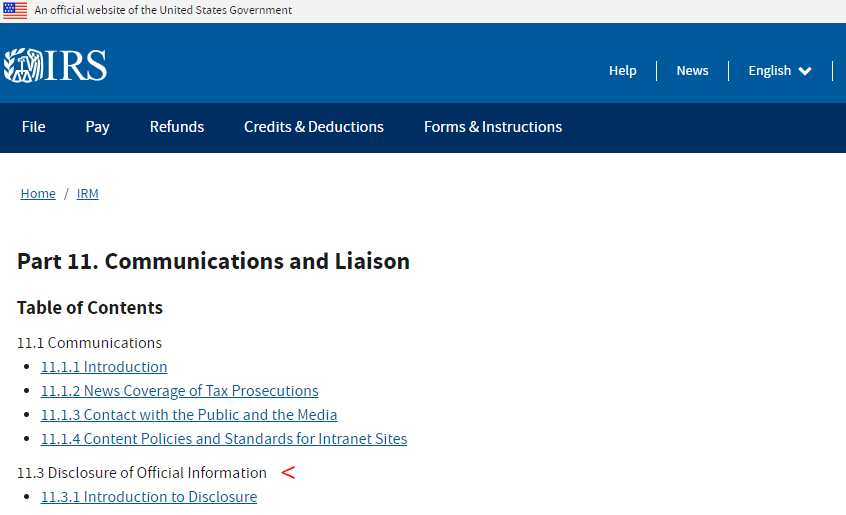Open the Forms & Instructions menu
Viewport: 846px width, 515px height.
[x=493, y=127]
